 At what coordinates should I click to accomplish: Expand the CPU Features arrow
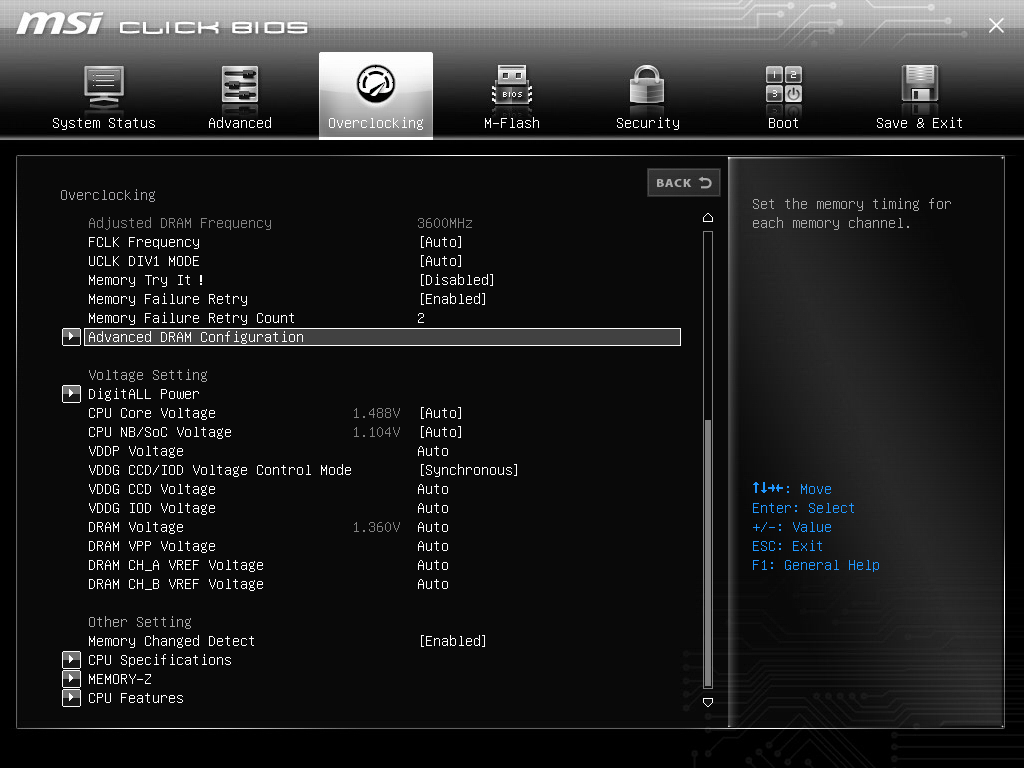71,697
